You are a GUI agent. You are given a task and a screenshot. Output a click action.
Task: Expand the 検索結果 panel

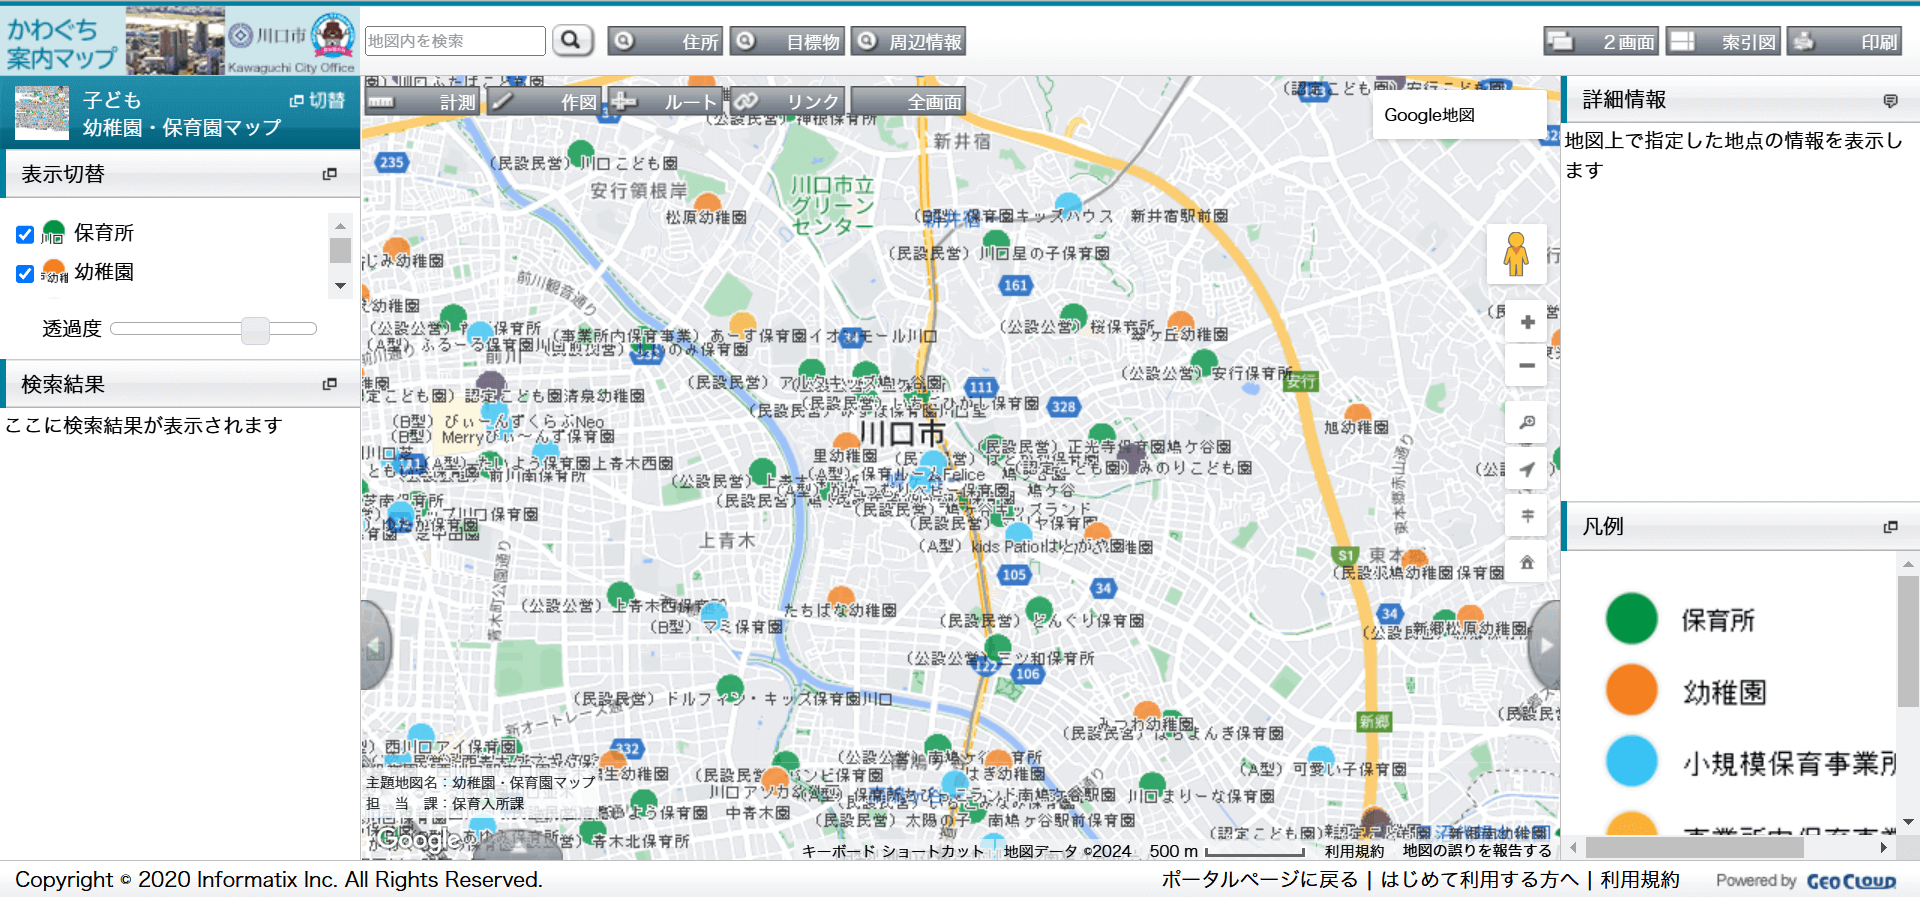pyautogui.click(x=329, y=384)
